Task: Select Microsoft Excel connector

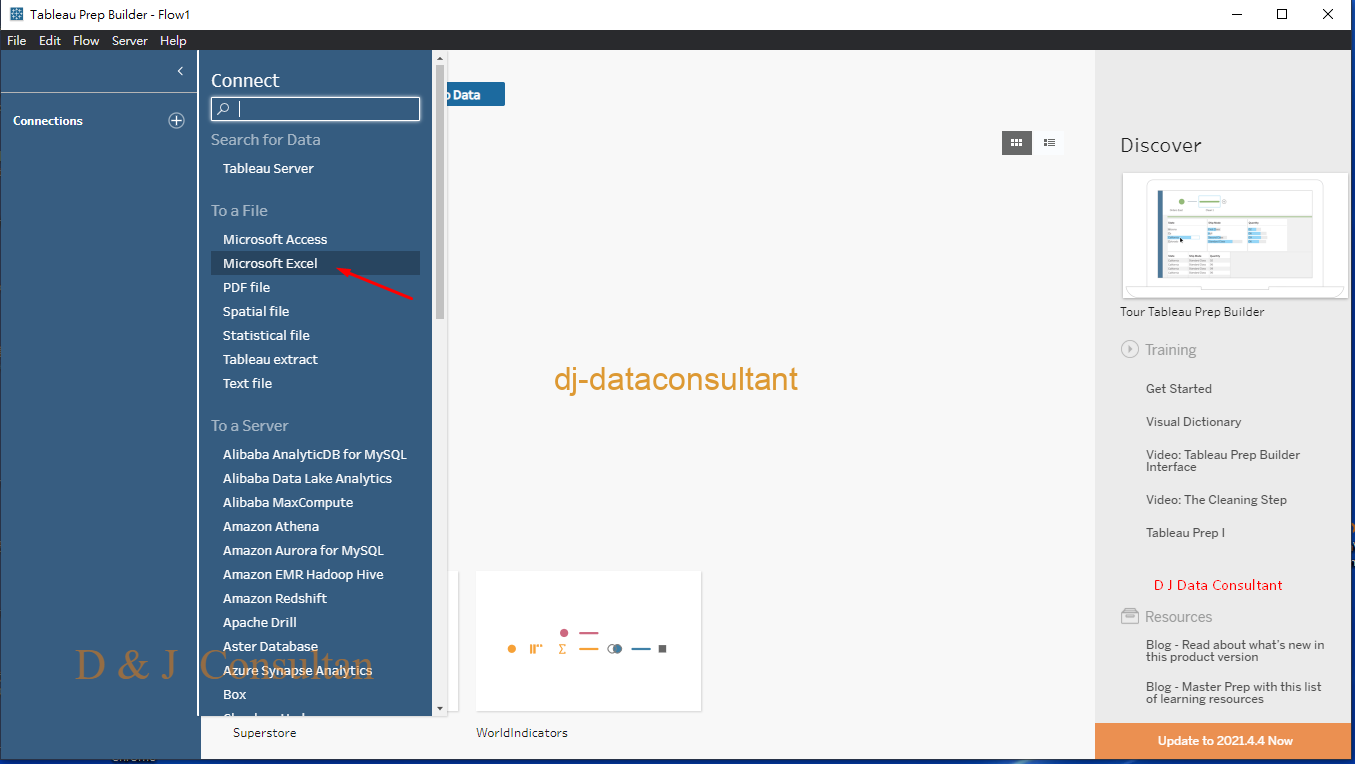Action: point(270,263)
